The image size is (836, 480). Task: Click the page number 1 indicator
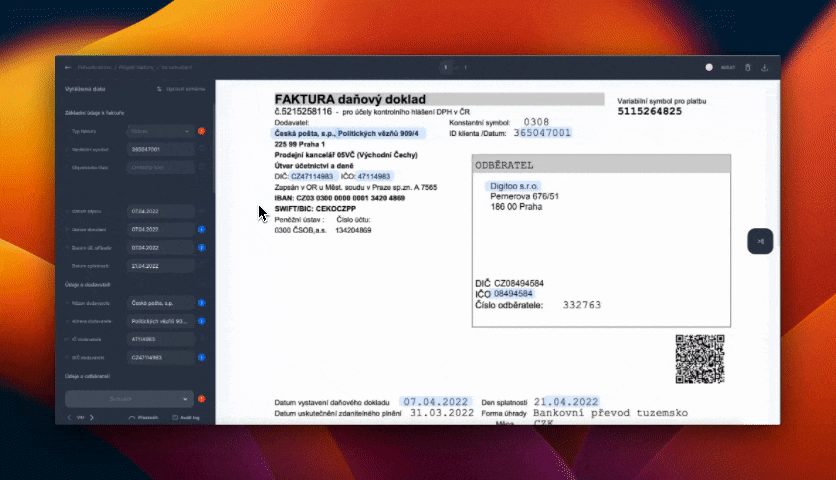tap(446, 67)
